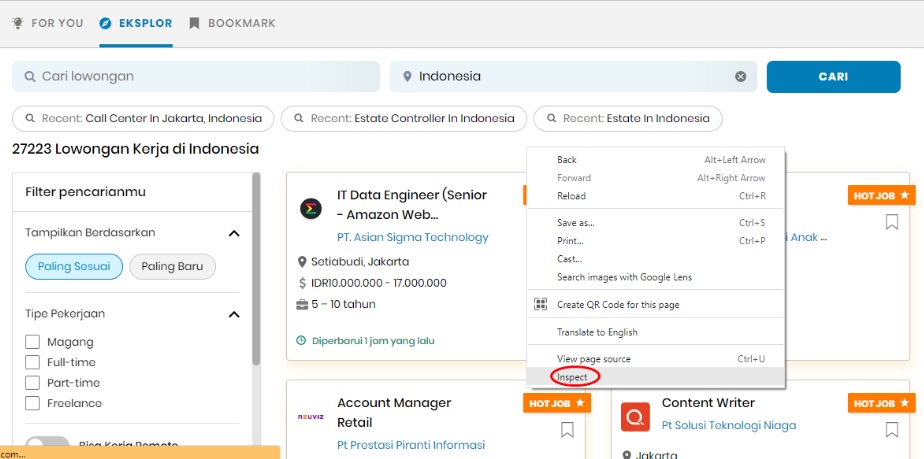This screenshot has width=924, height=459.
Task: Clear the Indonesia location field
Action: pos(741,76)
